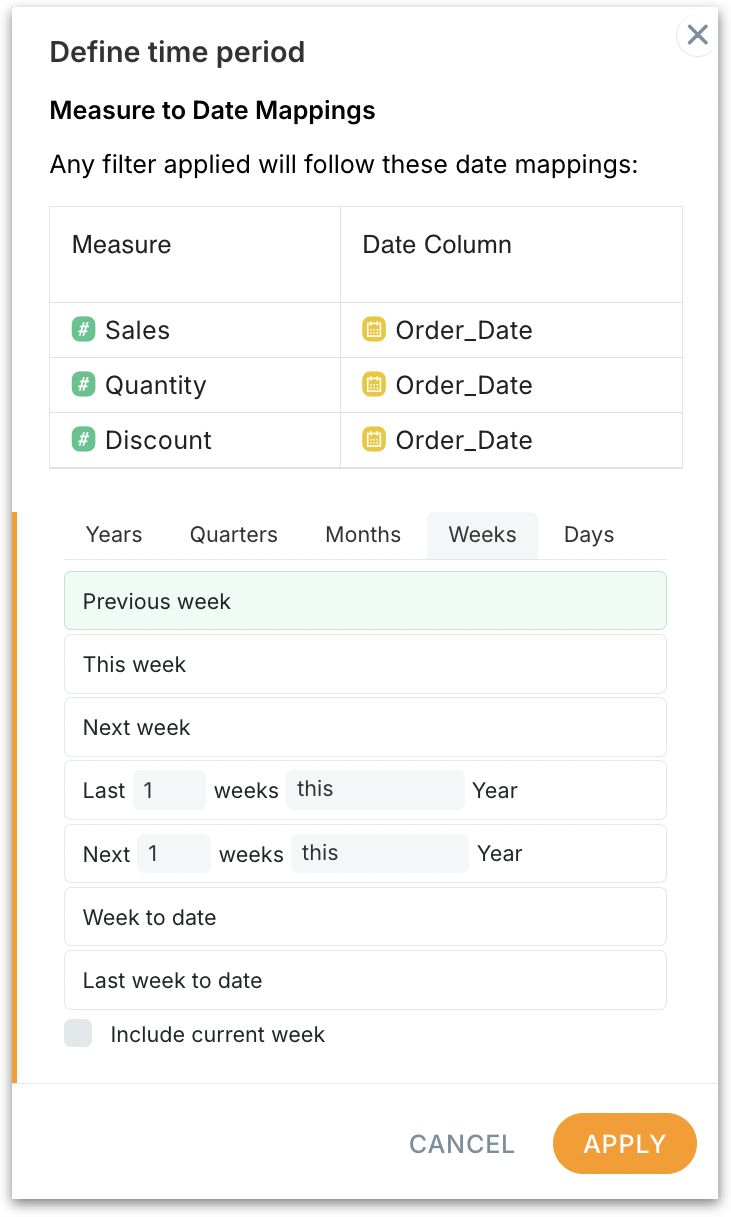Click the green measure icon beside Quantity
Screen dimensions: 731x1217
point(84,385)
